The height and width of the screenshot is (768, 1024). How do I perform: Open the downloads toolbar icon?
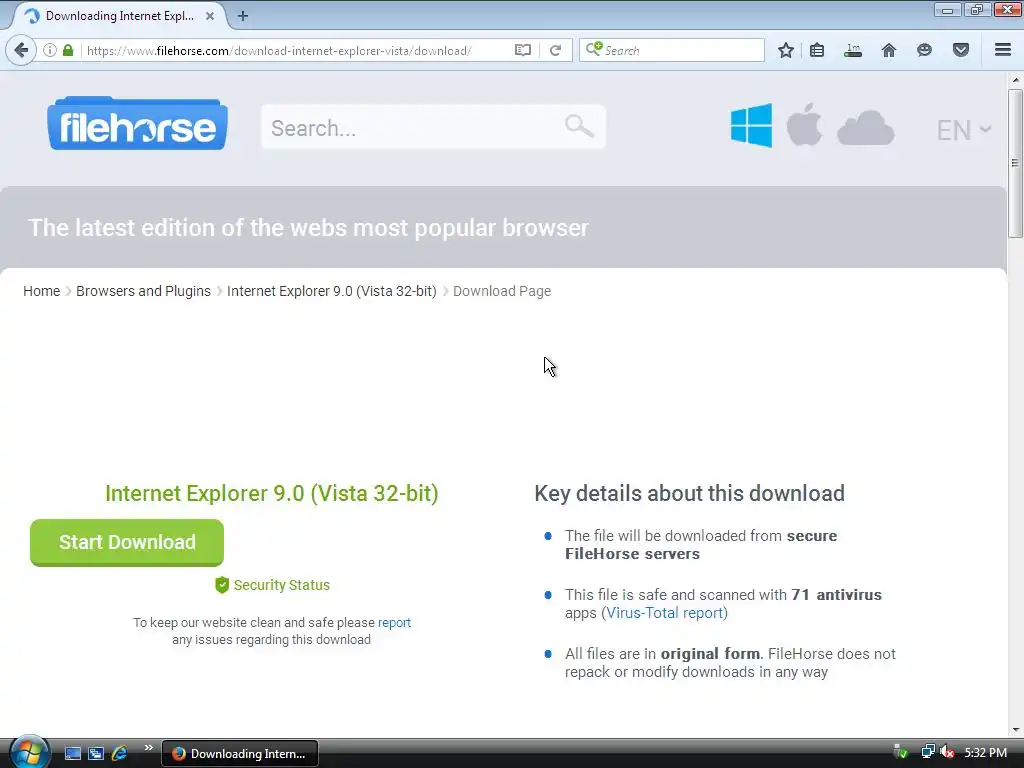853,50
